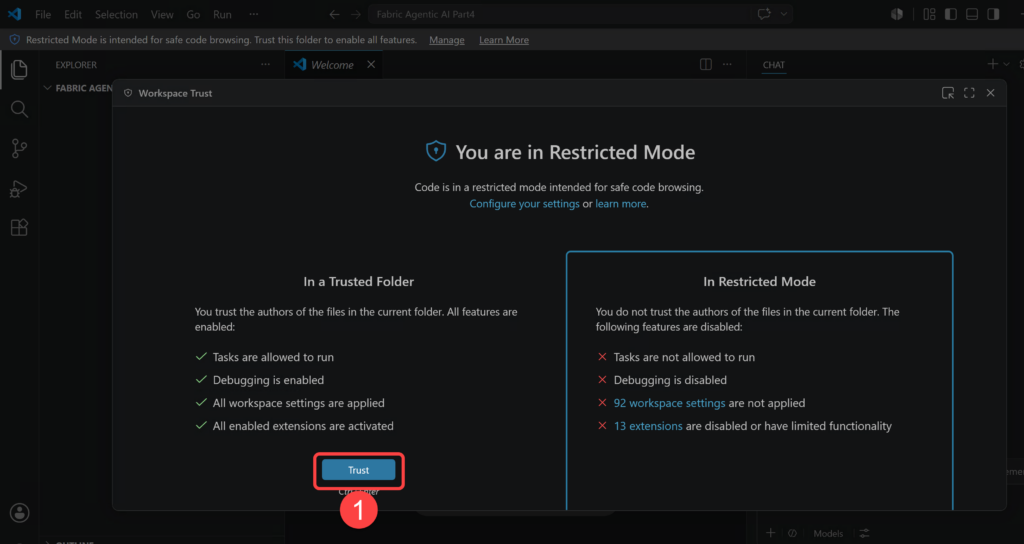Open the View menu
This screenshot has height=544, width=1024.
162,14
